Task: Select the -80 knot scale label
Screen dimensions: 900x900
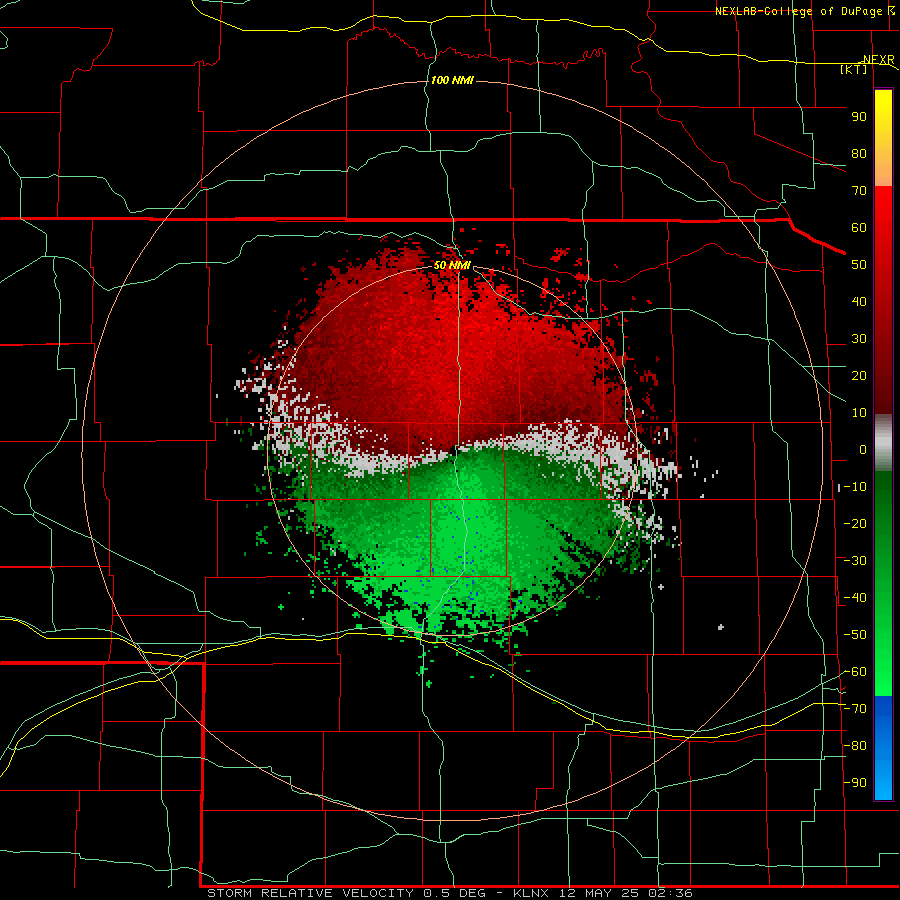Action: pos(855,746)
